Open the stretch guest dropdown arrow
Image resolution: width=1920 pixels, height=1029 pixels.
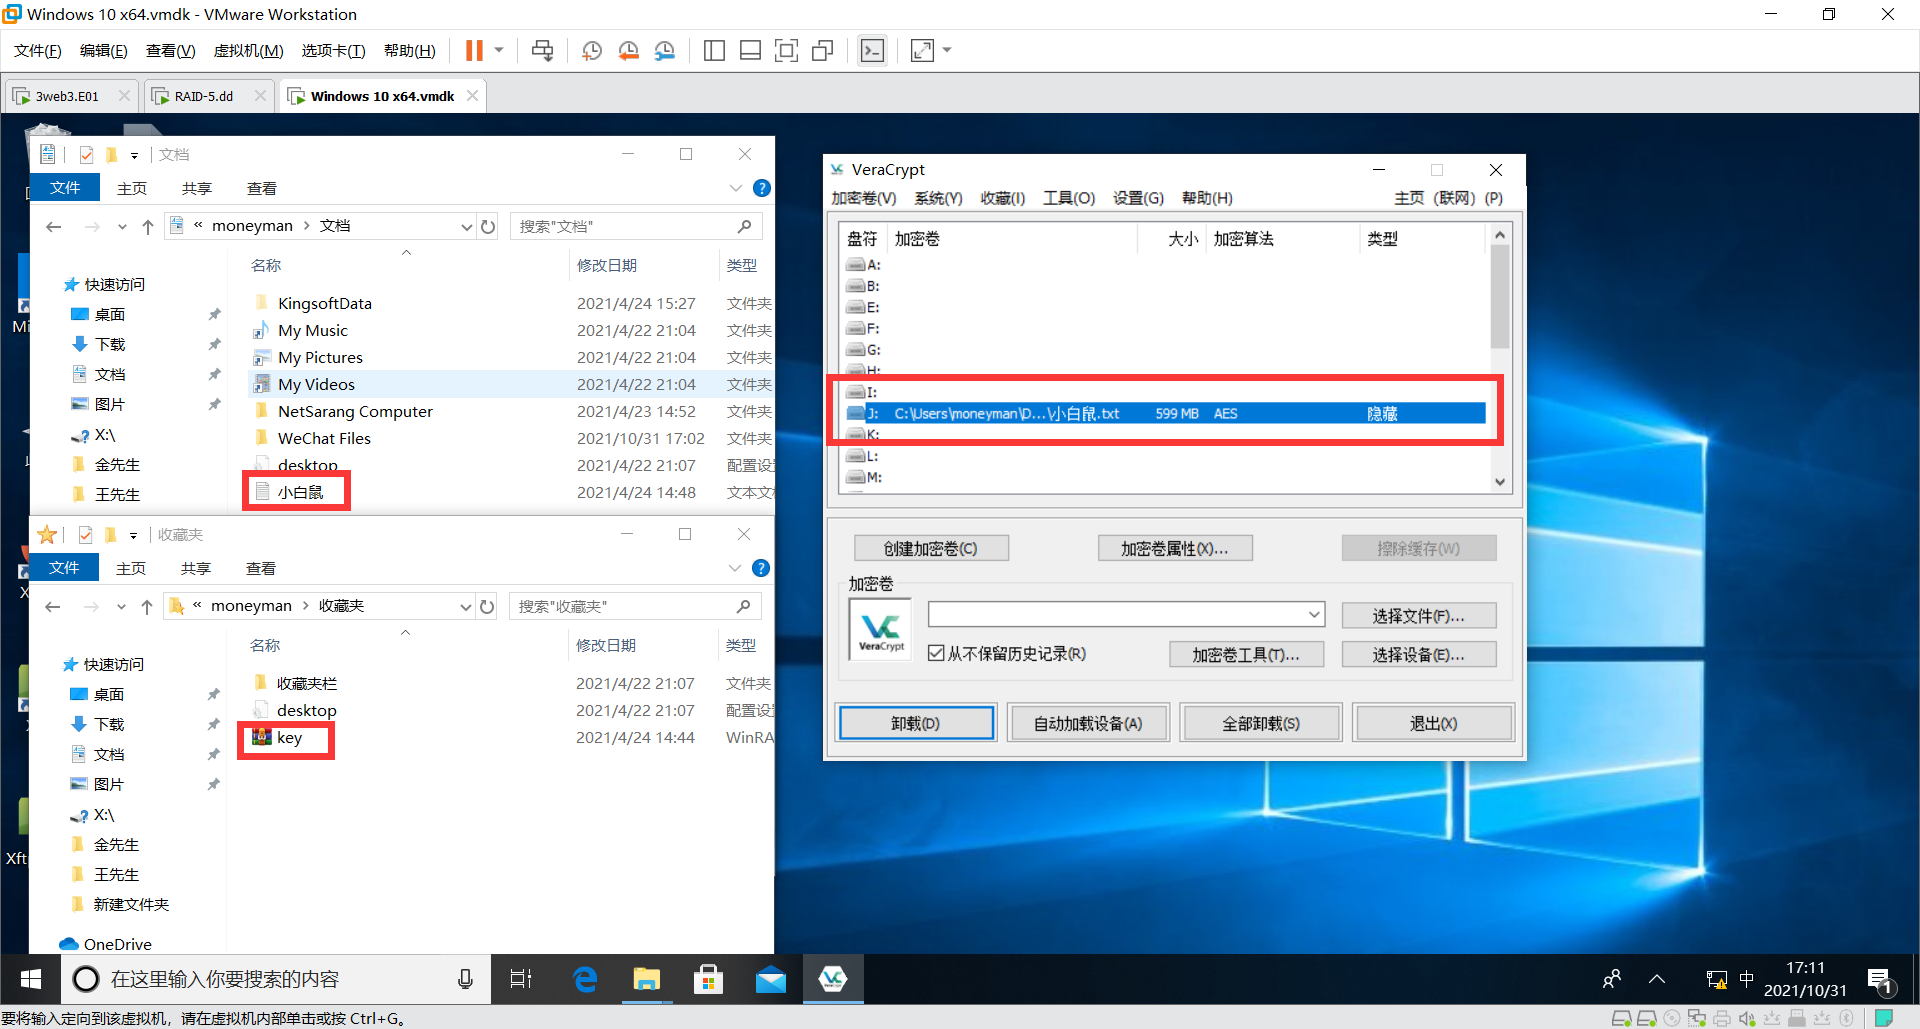(x=947, y=50)
